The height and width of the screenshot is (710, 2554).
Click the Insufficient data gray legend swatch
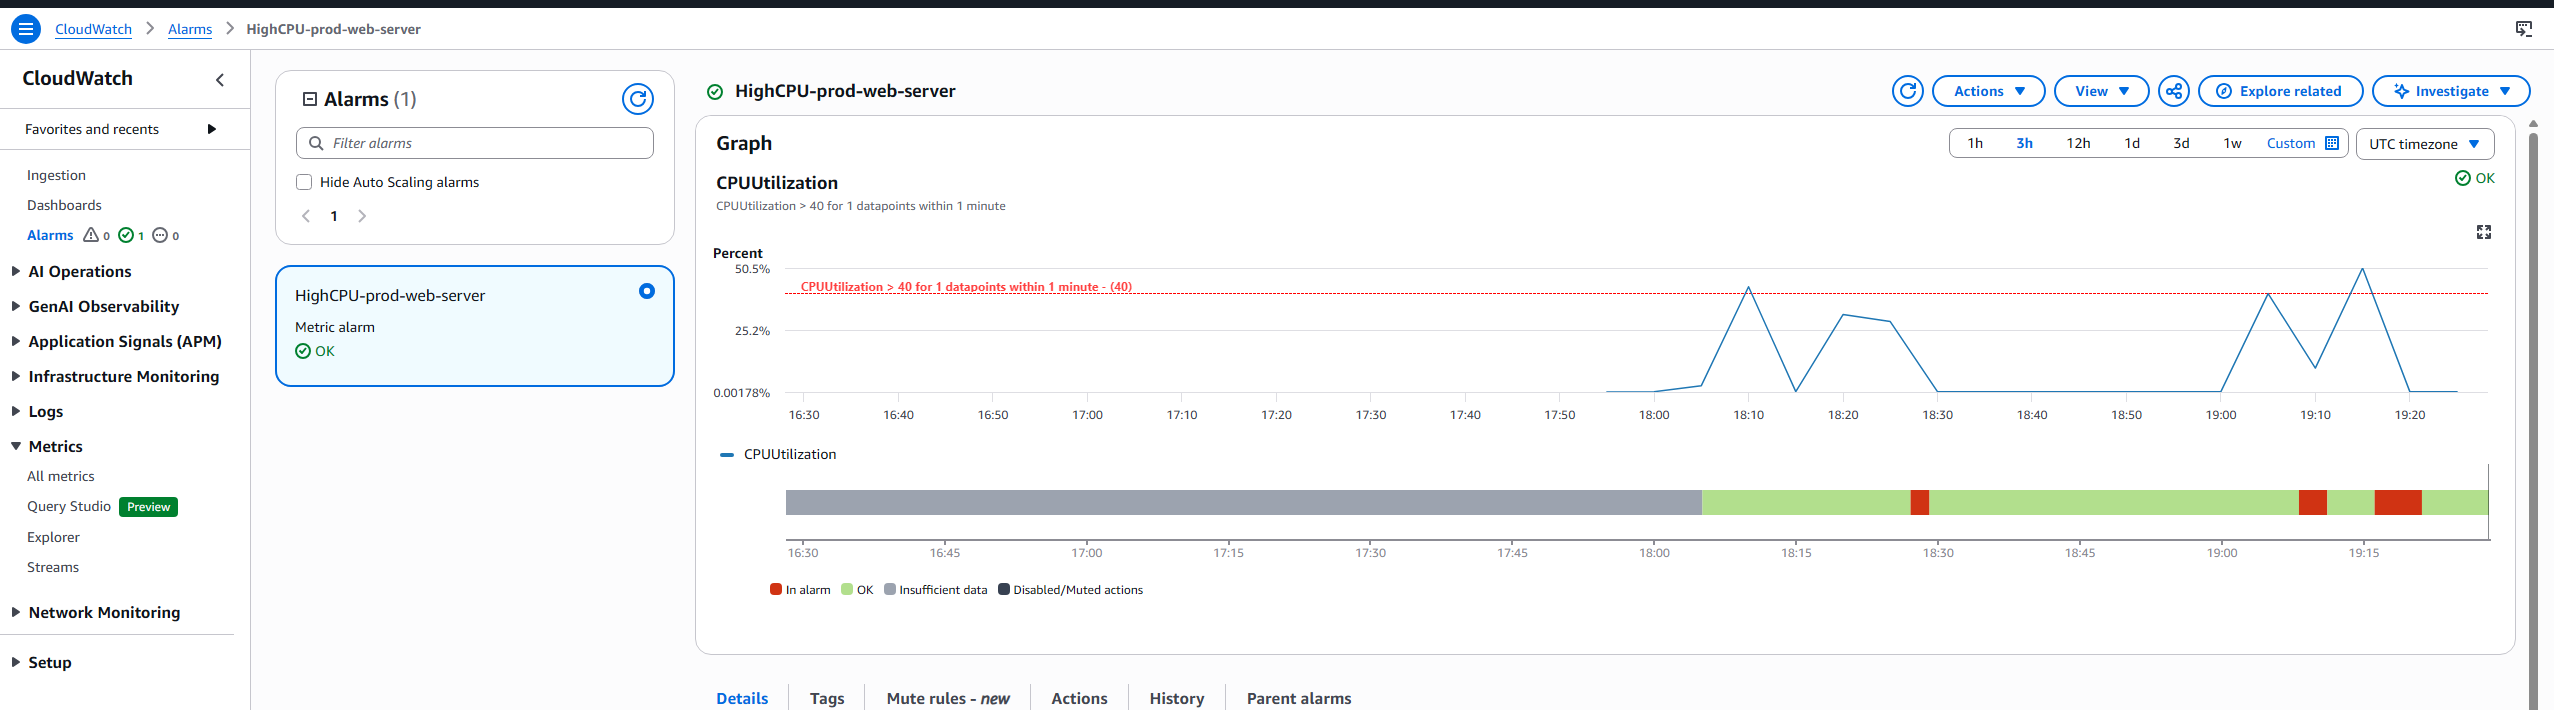(889, 589)
